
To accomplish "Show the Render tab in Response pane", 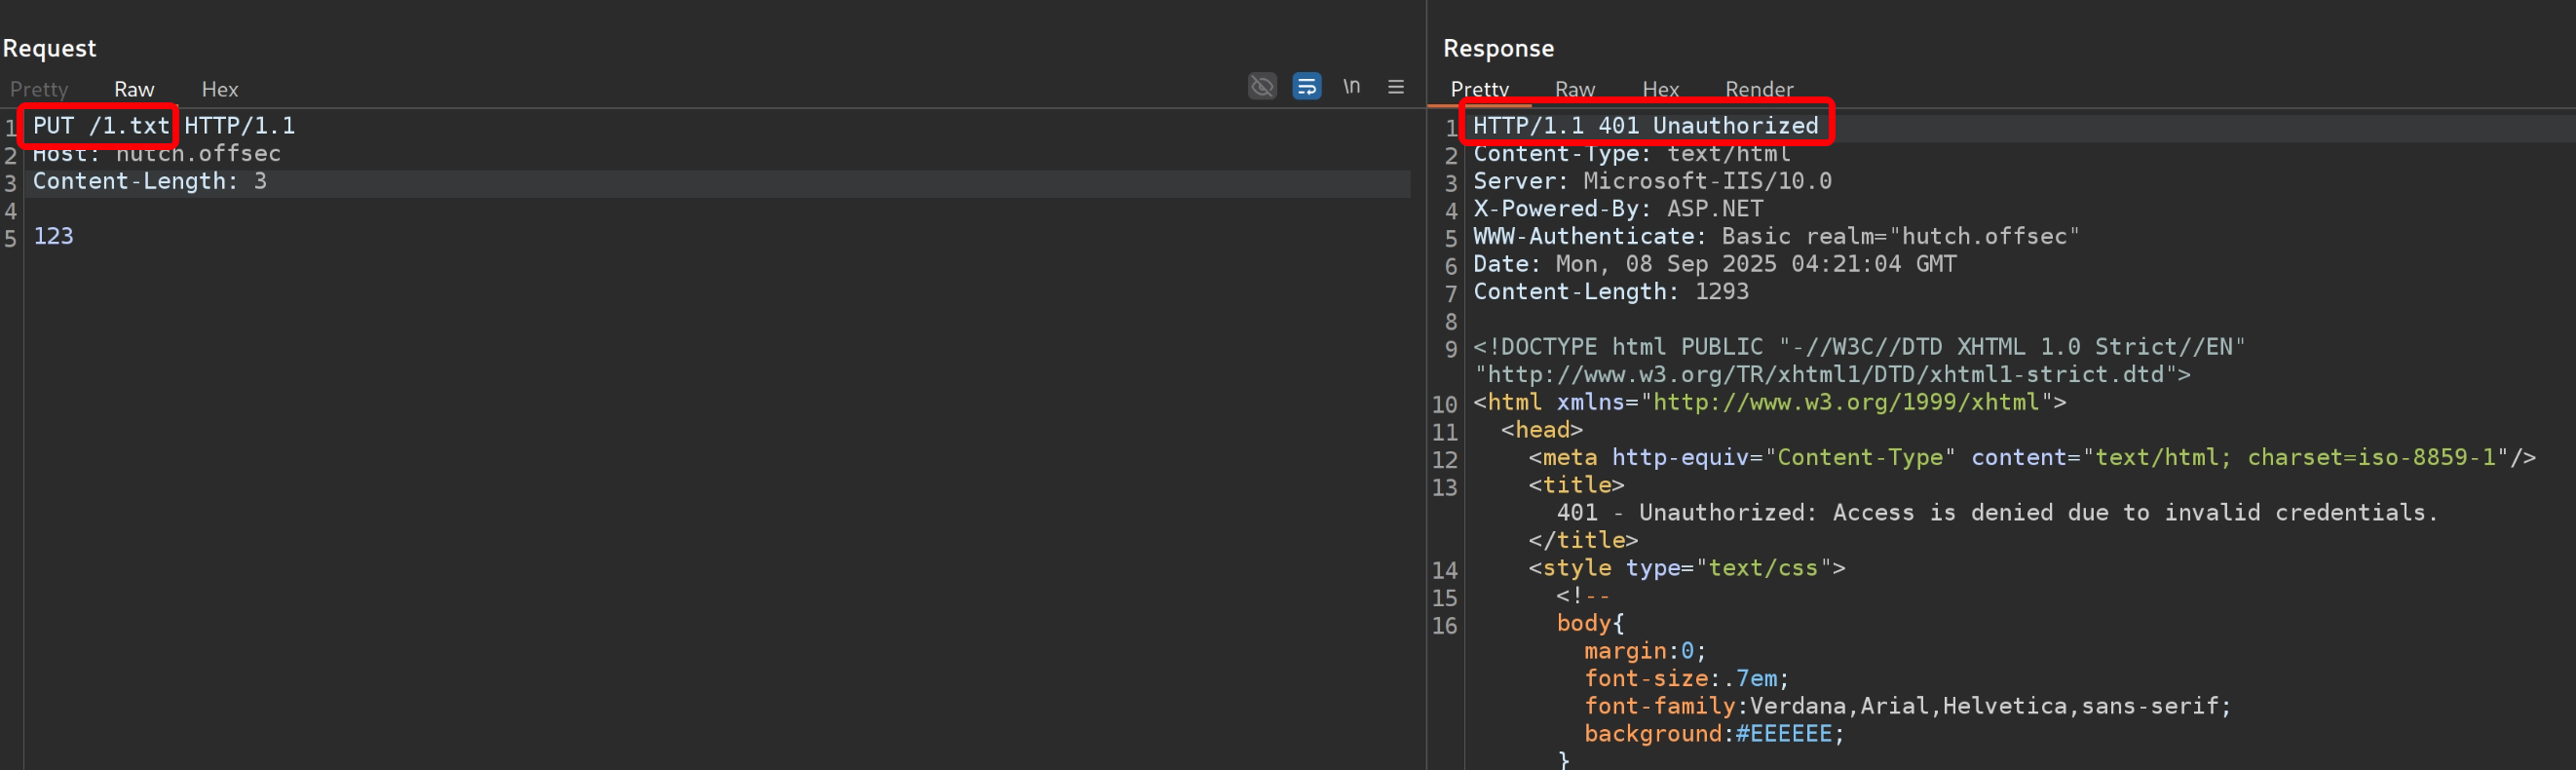I will pos(1758,89).
